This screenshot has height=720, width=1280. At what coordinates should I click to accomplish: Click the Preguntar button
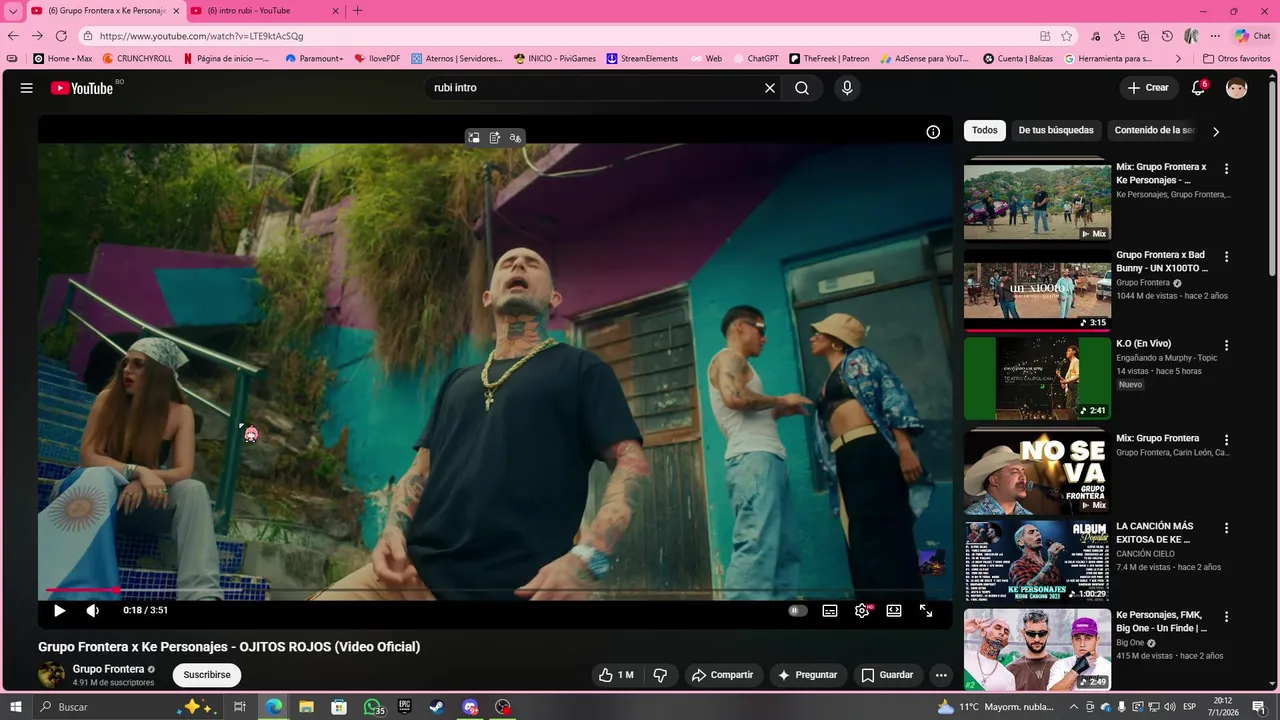pos(808,675)
